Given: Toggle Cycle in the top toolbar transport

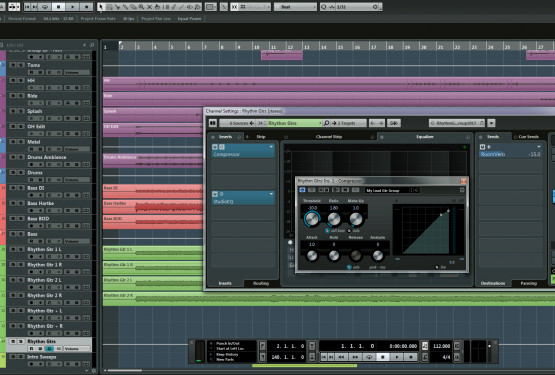Looking at the screenshot, I should (45, 7).
